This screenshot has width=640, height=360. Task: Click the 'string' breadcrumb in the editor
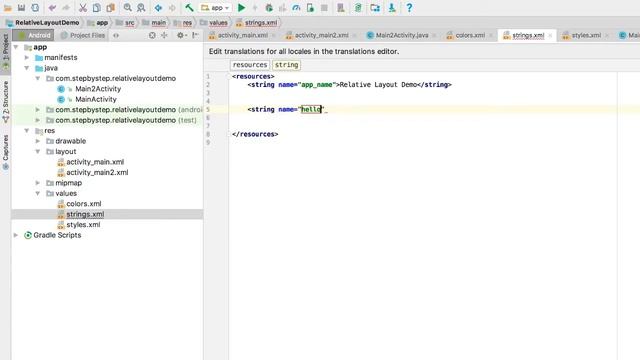click(287, 65)
